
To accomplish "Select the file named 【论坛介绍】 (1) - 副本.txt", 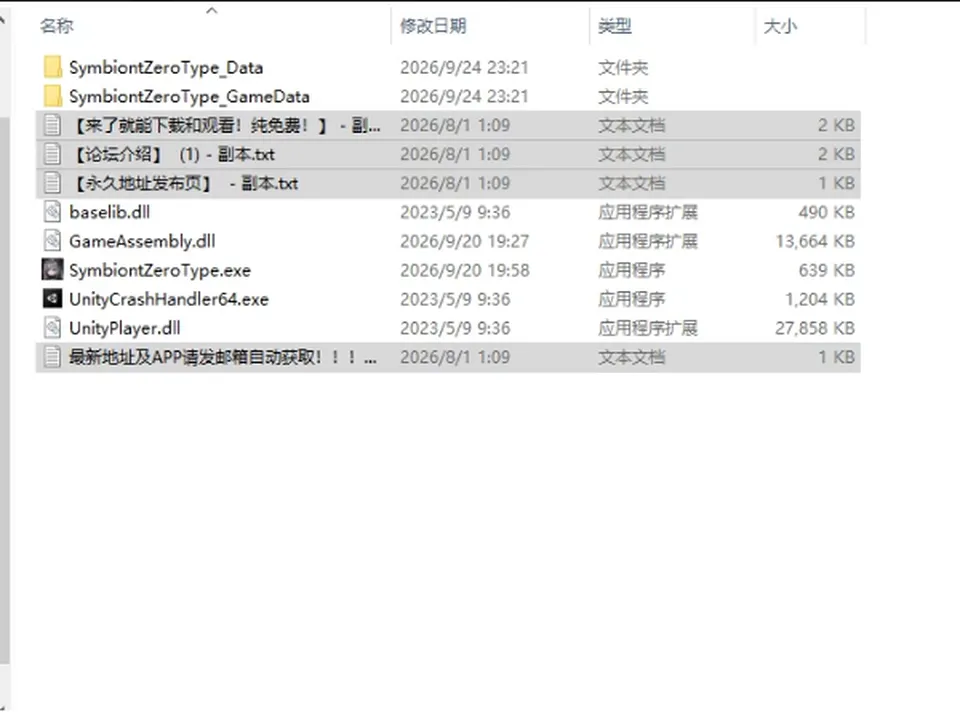I will pos(174,154).
